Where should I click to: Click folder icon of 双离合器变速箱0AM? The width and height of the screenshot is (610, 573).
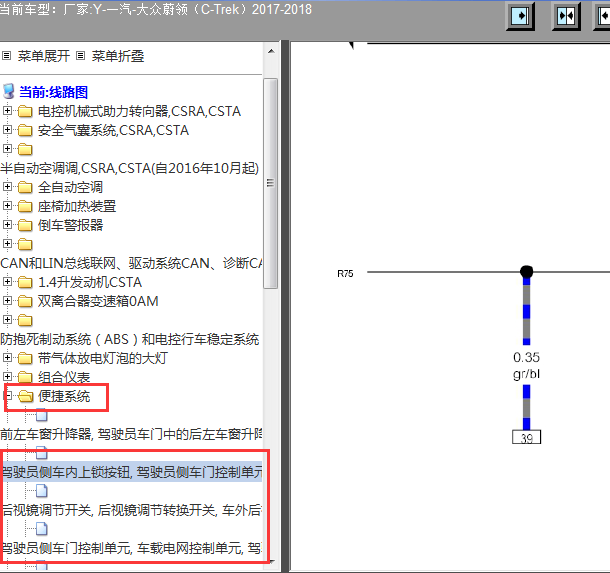point(25,301)
